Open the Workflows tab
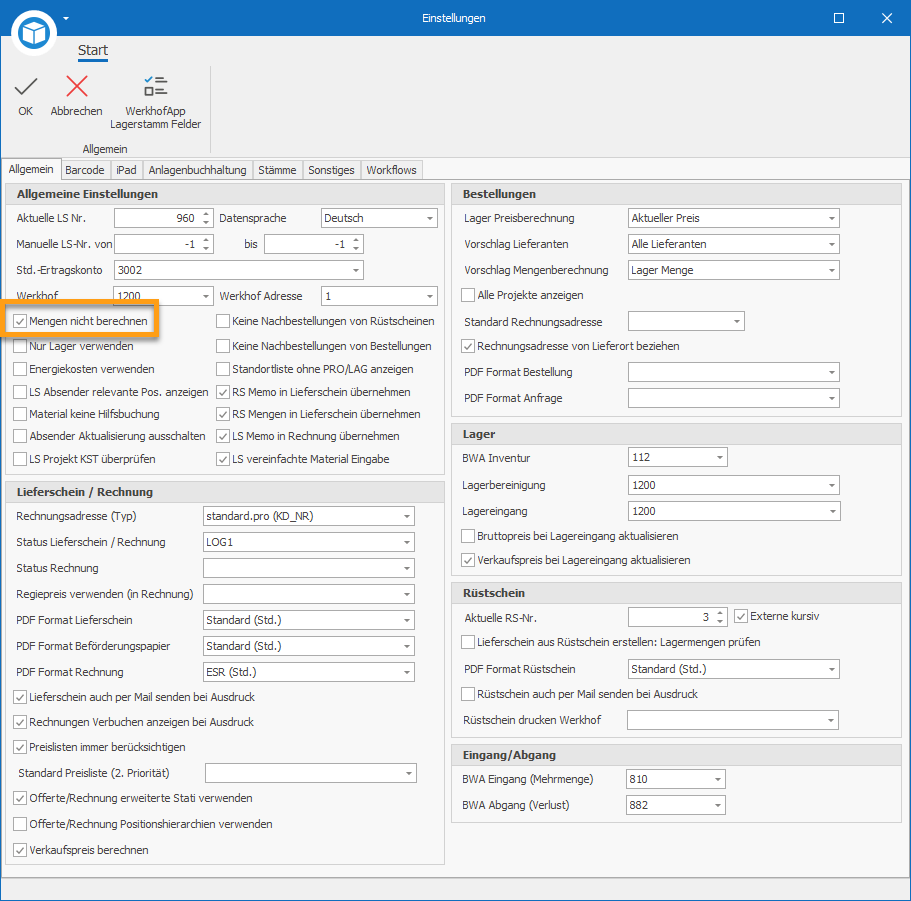Screen dimensions: 911x901 click(x=392, y=170)
